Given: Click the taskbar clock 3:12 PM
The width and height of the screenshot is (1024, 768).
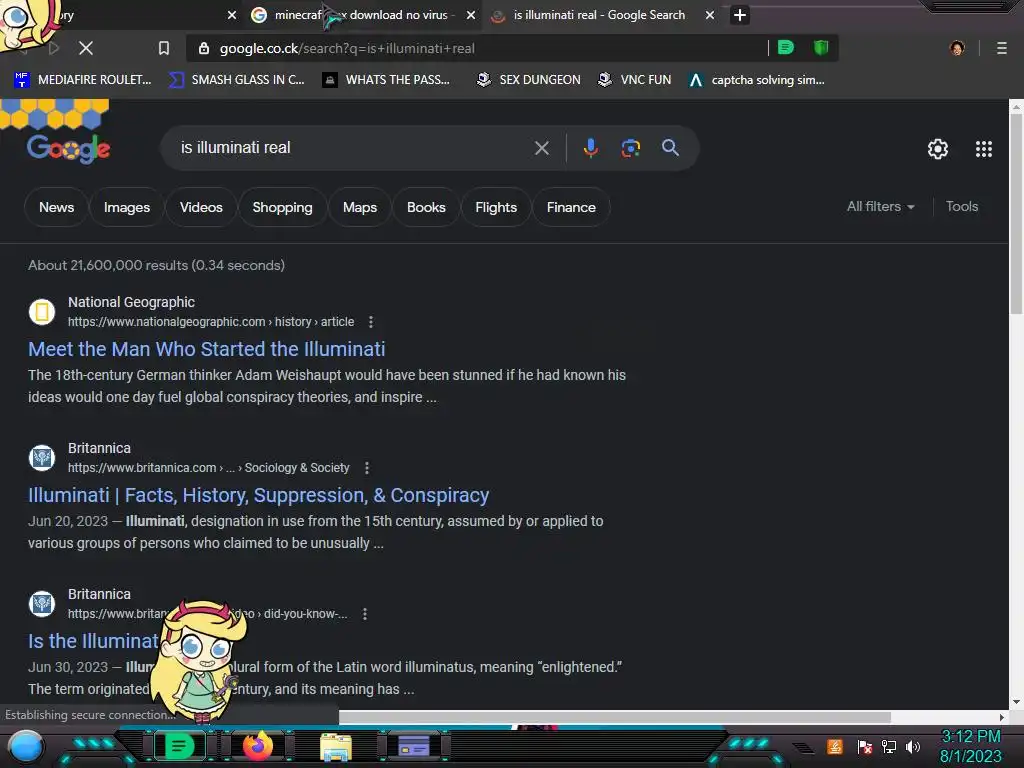Looking at the screenshot, I should (x=970, y=737).
